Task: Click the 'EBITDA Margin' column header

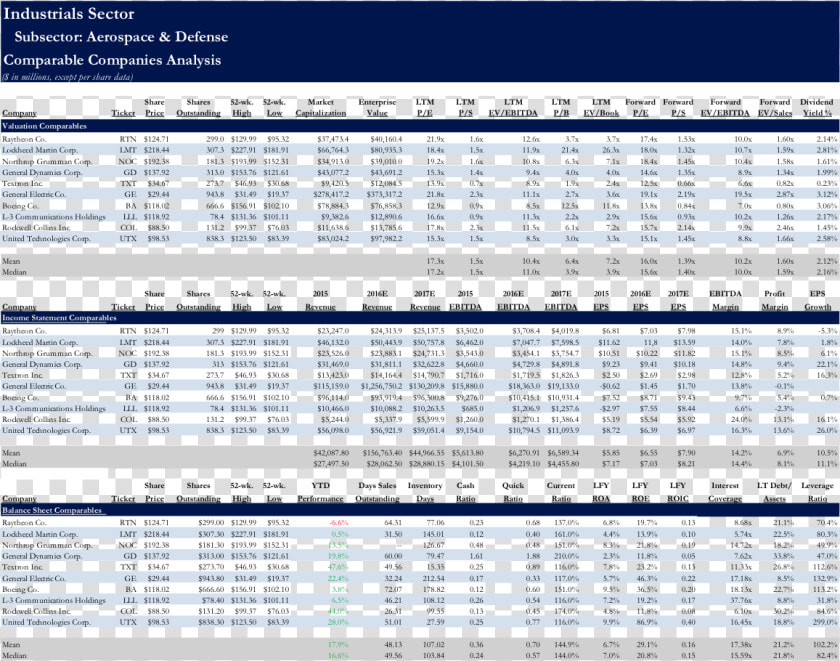Action: pyautogui.click(x=725, y=300)
